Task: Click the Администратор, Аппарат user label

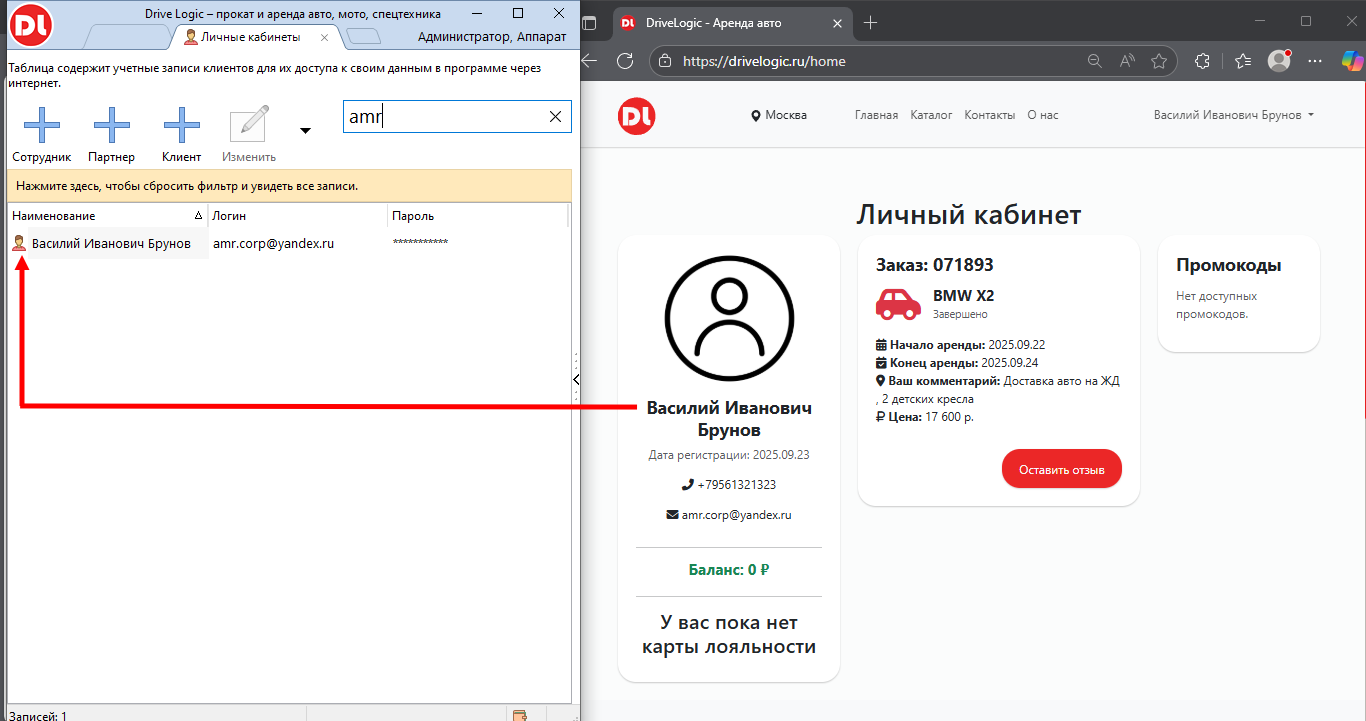Action: click(x=492, y=37)
